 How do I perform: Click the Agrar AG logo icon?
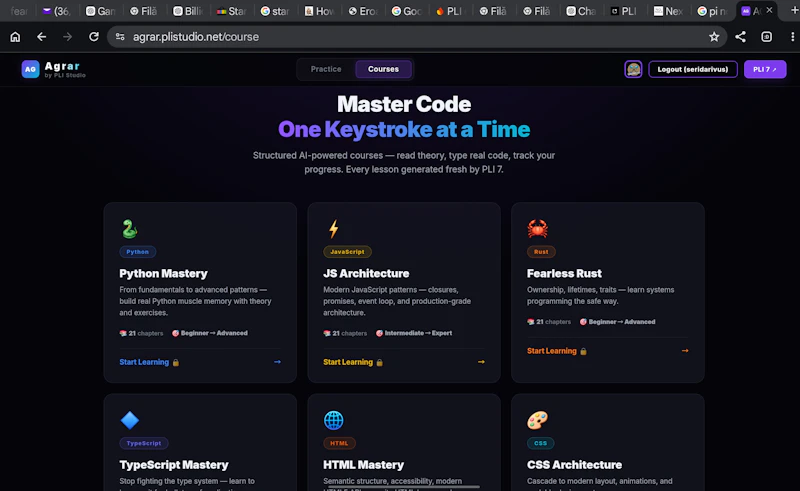click(x=31, y=69)
